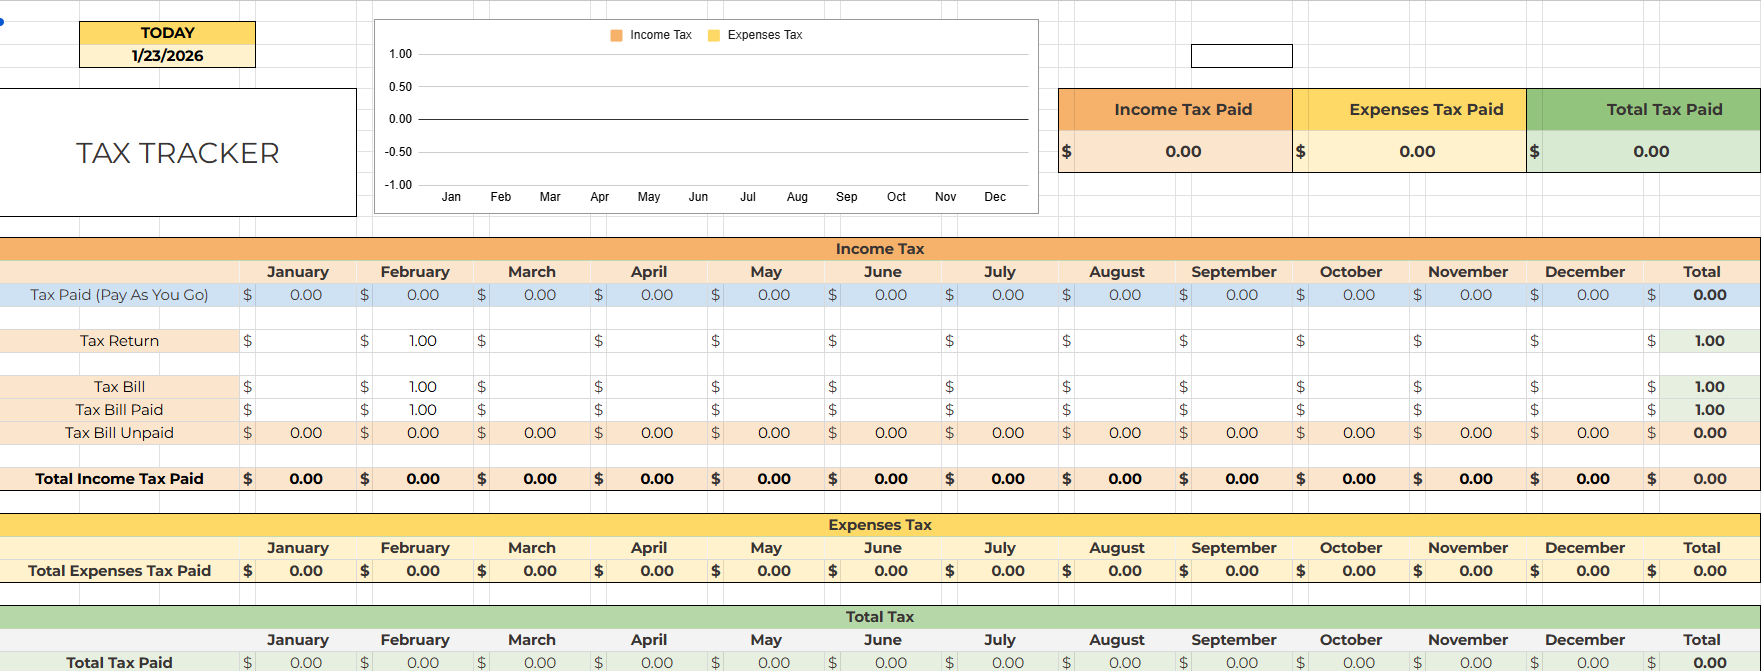Select the Tax Bill Unpaid row label

(119, 433)
